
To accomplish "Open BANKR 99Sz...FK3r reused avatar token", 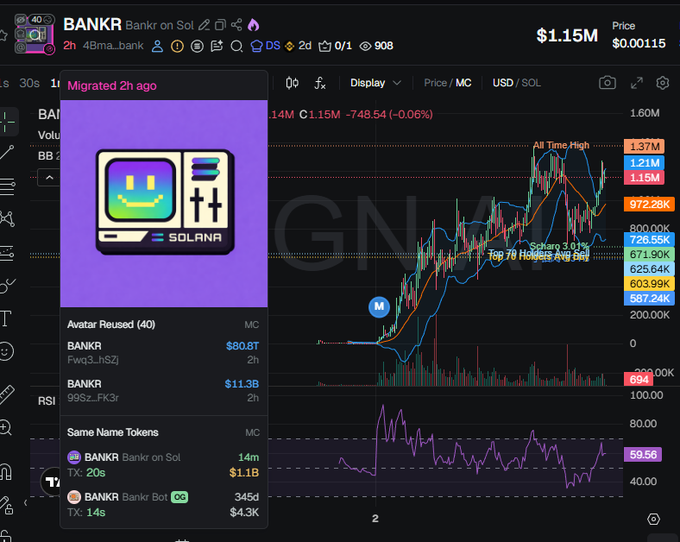I will 163,391.
